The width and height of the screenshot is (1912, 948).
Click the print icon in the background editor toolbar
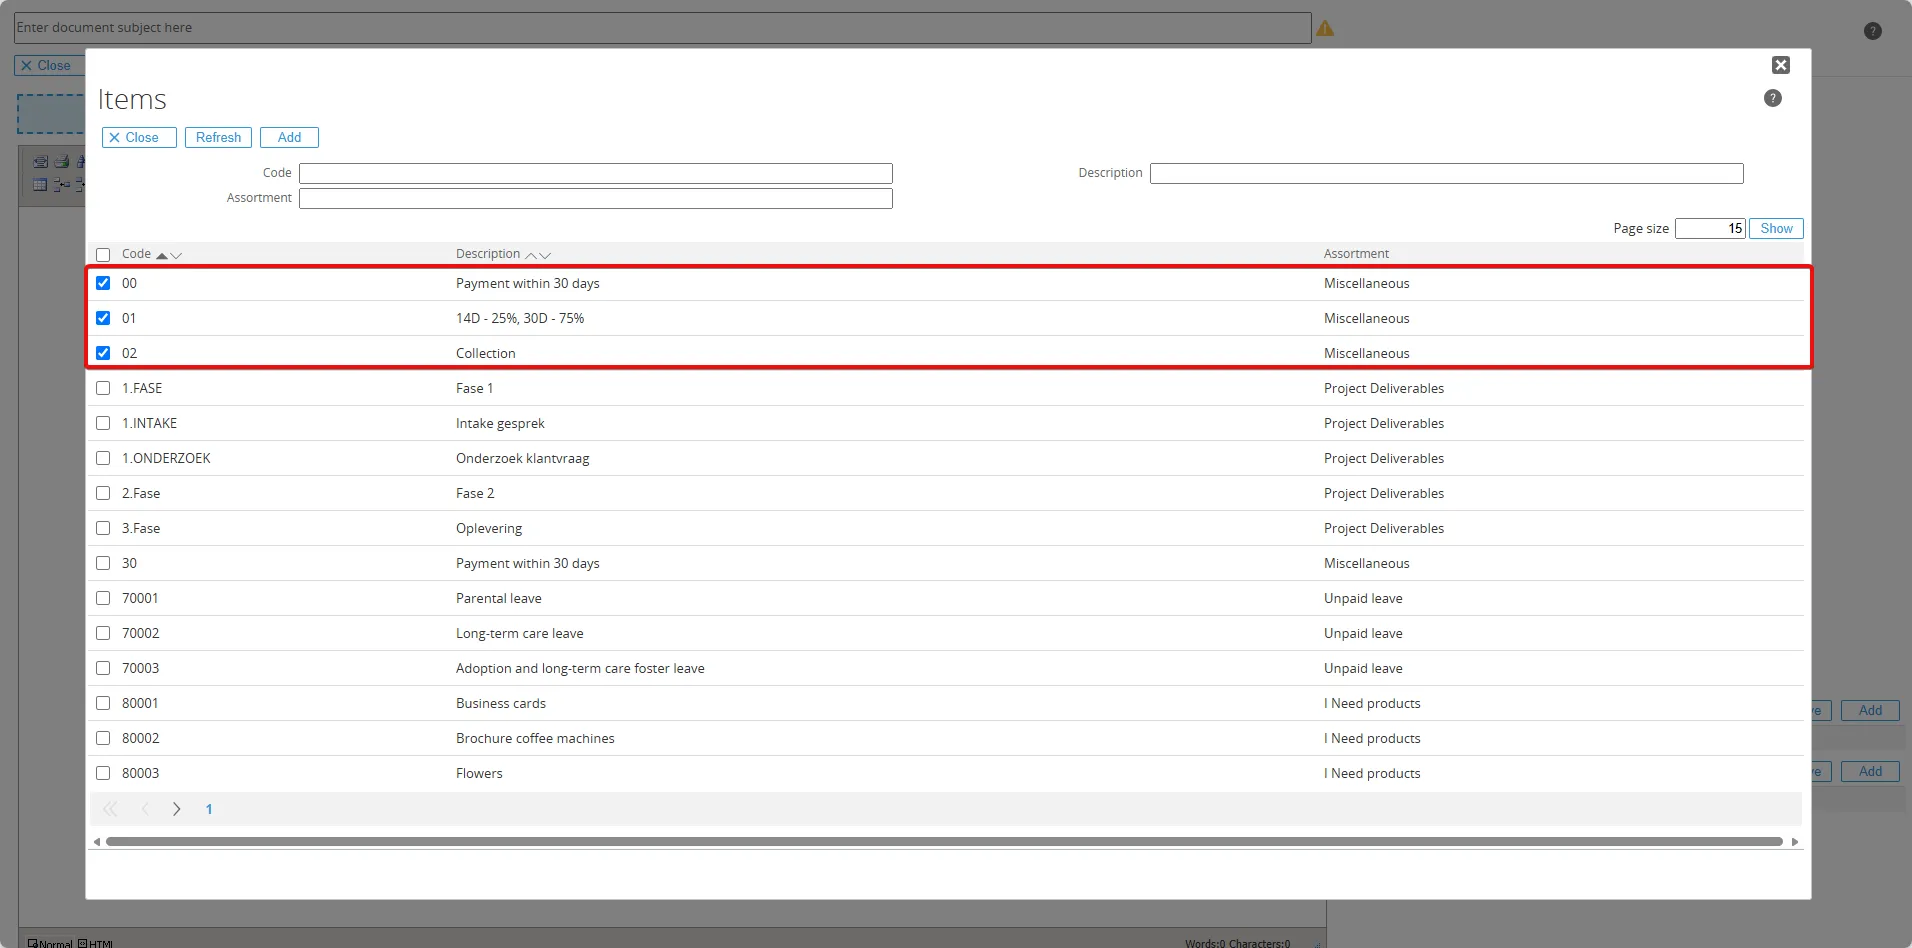tap(61, 161)
